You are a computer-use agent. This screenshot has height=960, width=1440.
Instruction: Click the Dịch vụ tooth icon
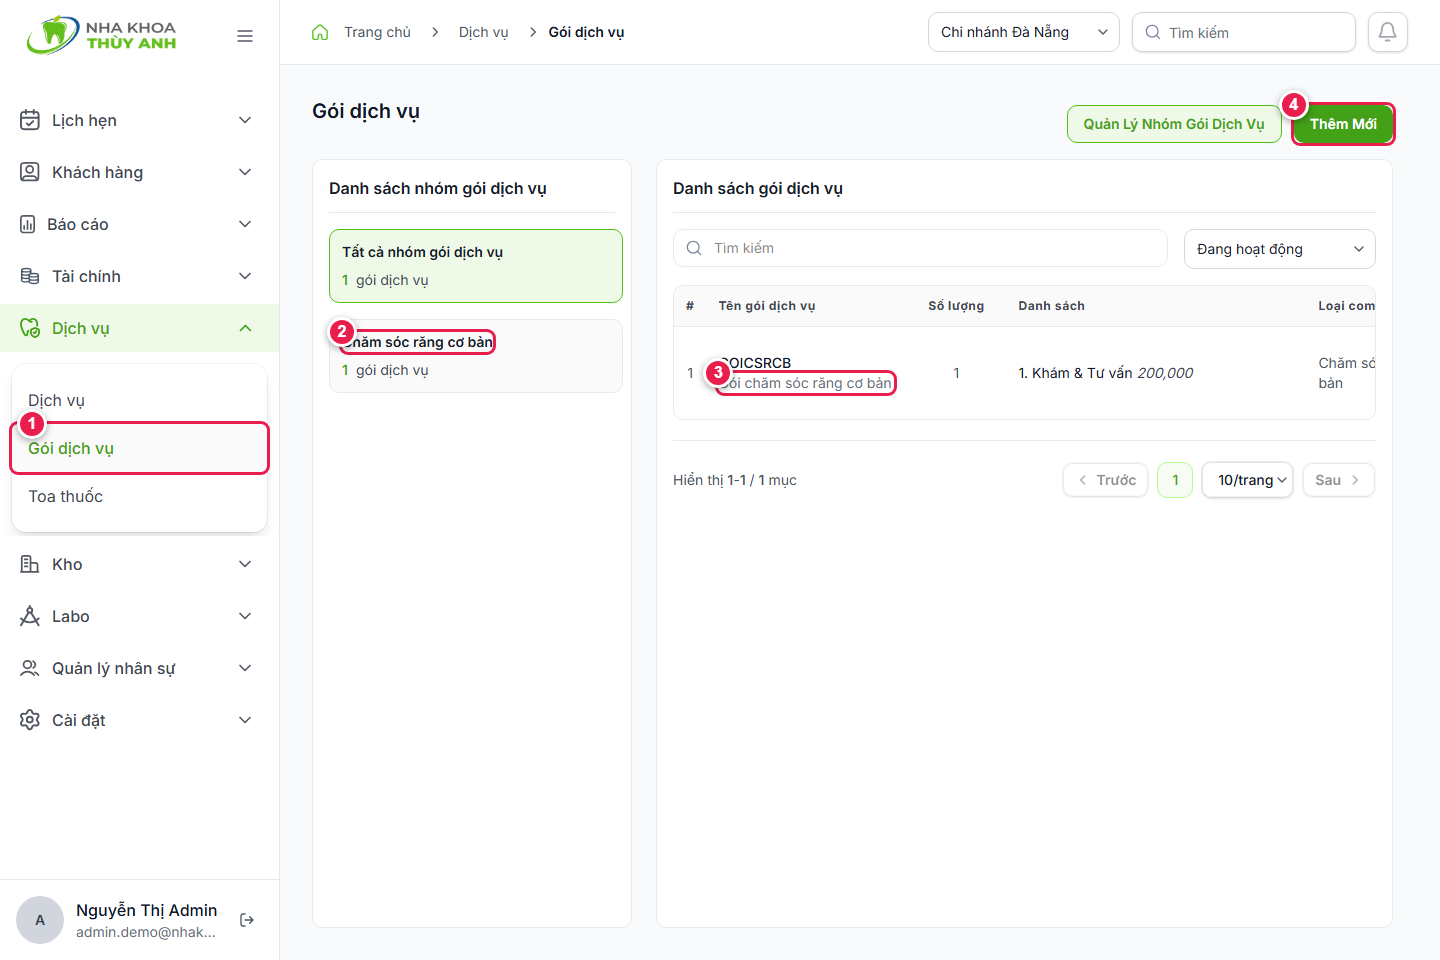pos(30,328)
